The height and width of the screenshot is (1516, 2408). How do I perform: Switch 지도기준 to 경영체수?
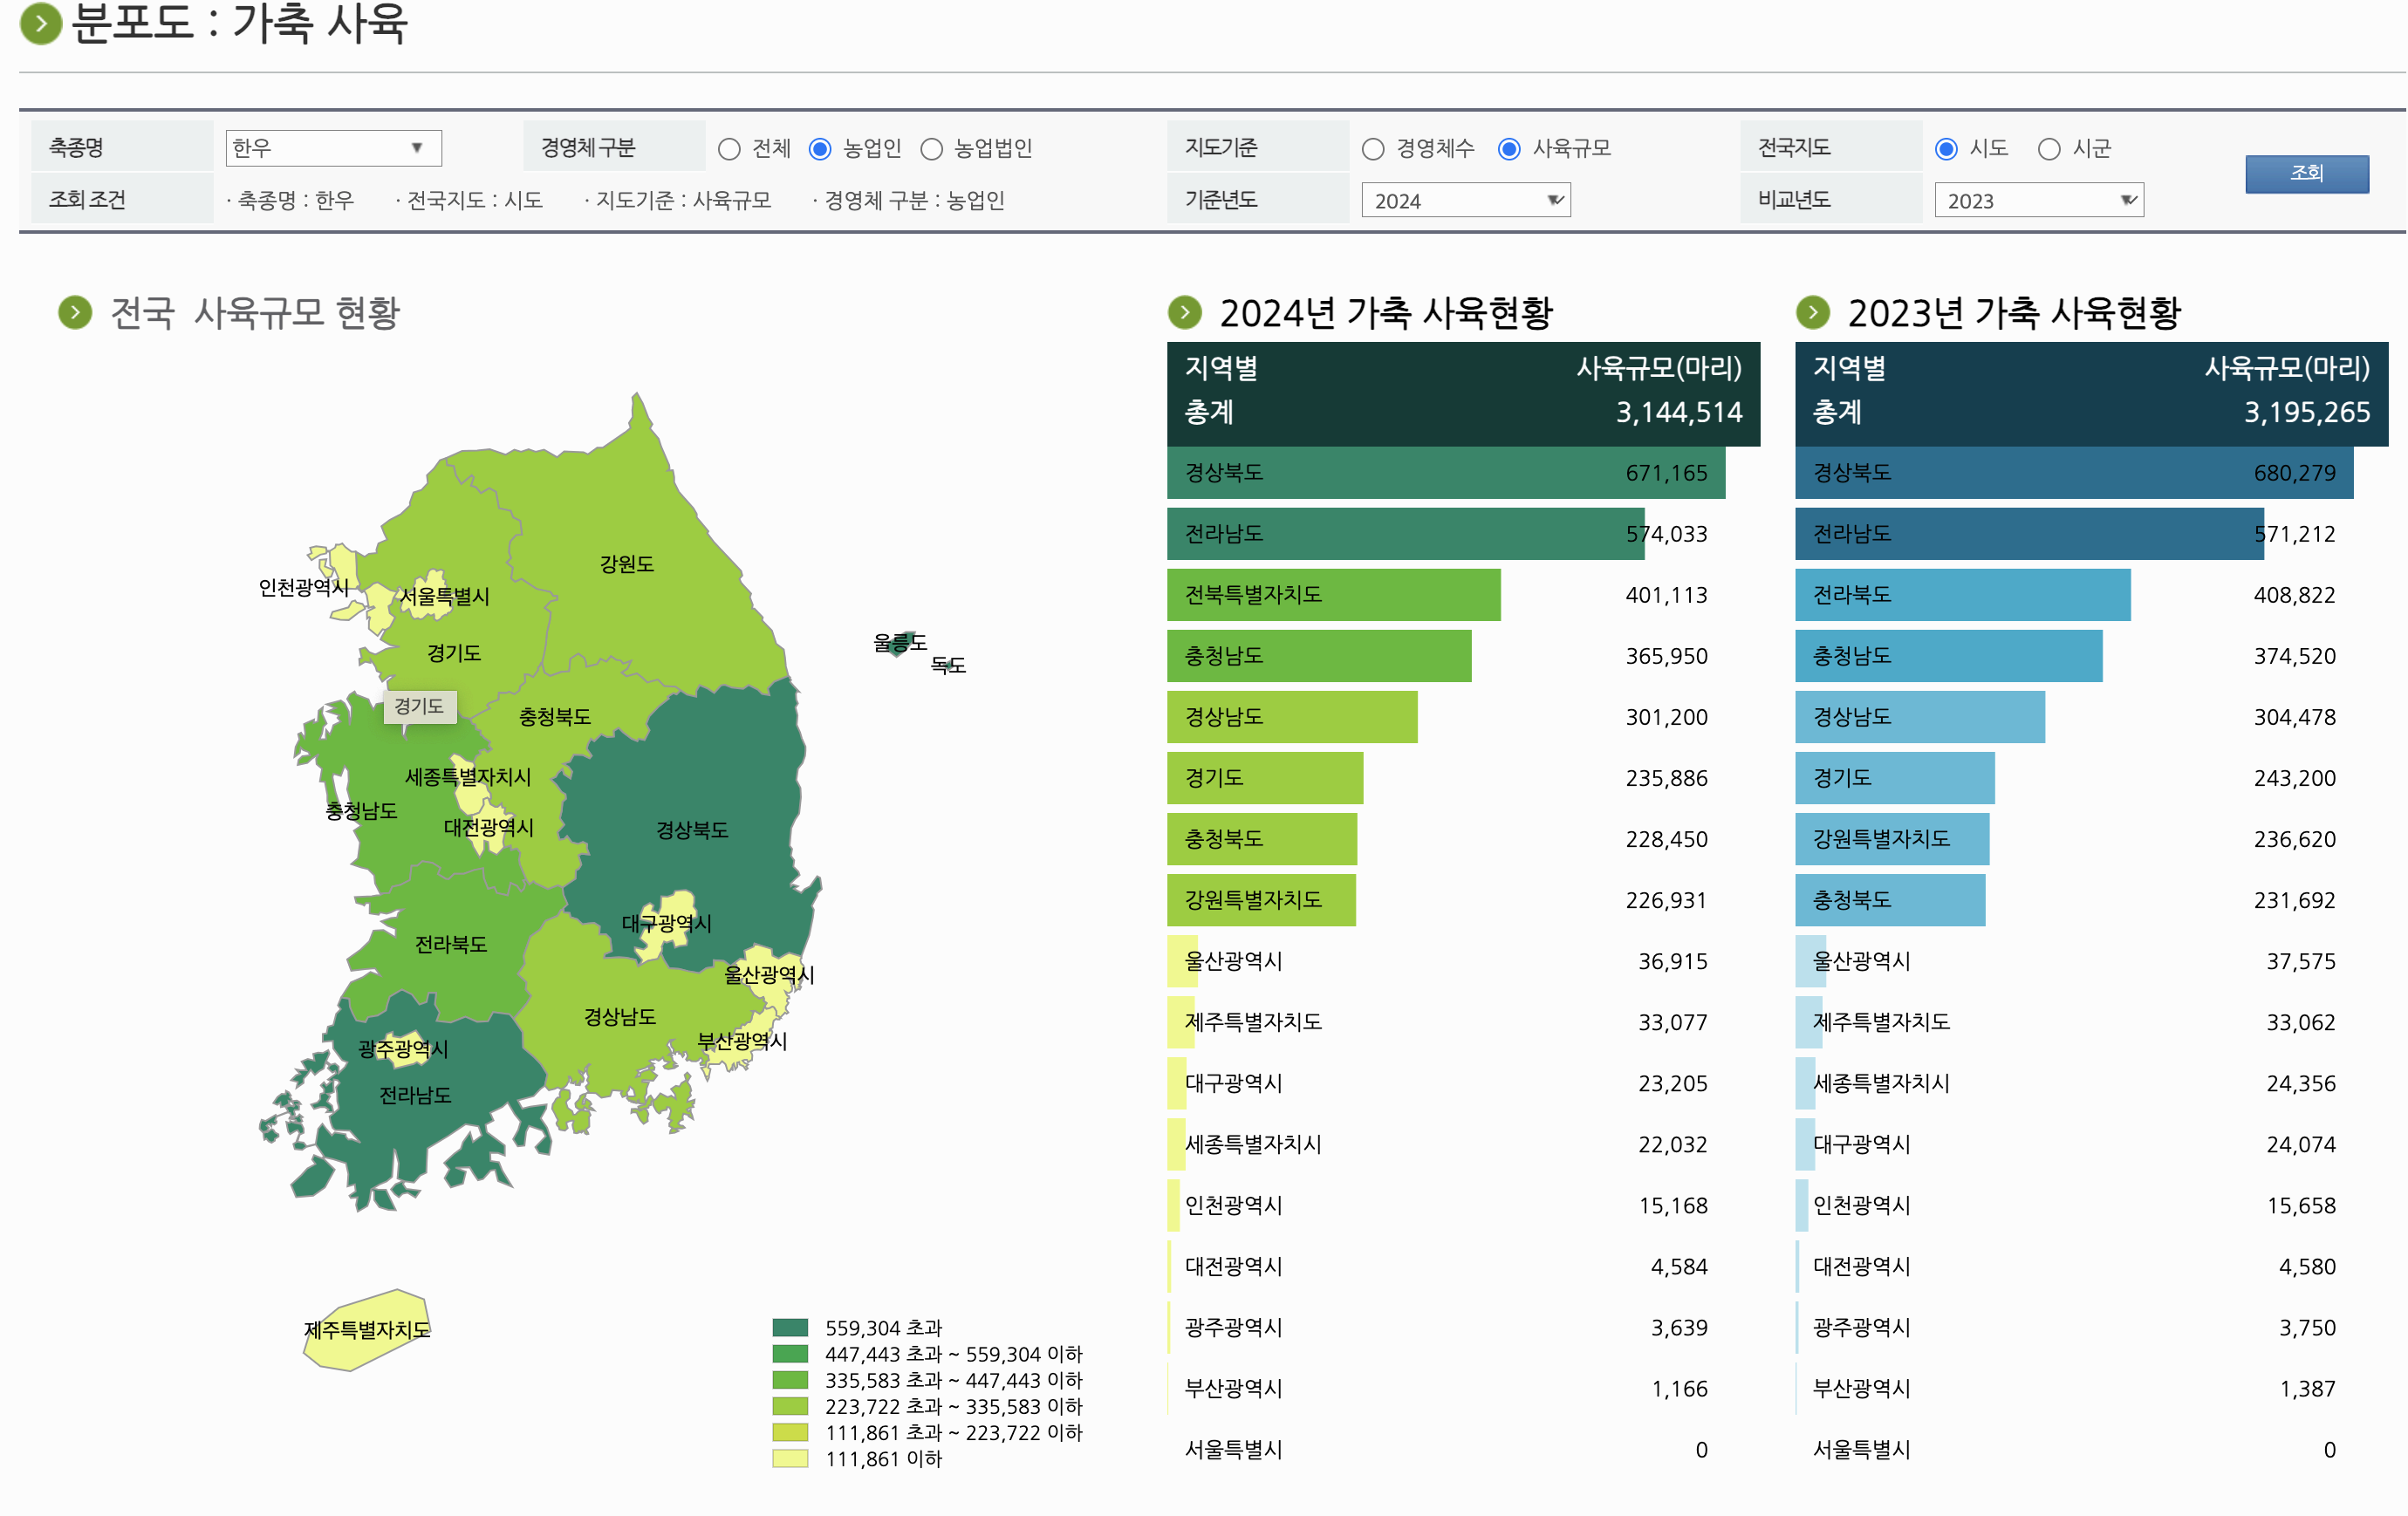pyautogui.click(x=1372, y=147)
